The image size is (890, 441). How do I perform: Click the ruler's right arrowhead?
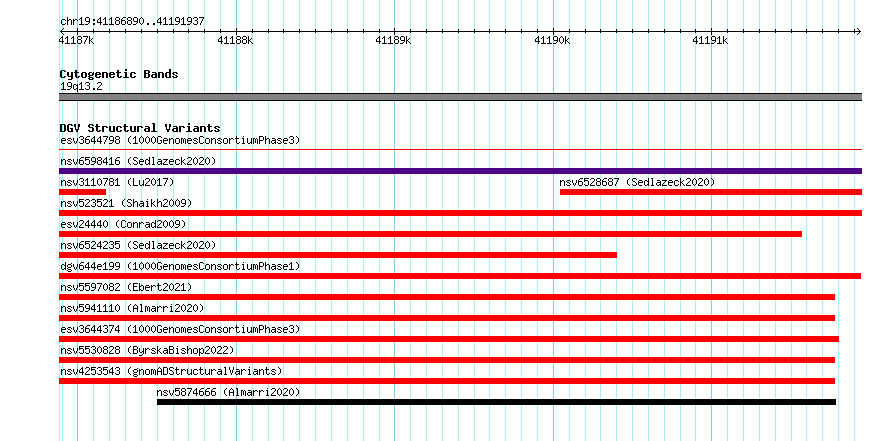pos(858,31)
